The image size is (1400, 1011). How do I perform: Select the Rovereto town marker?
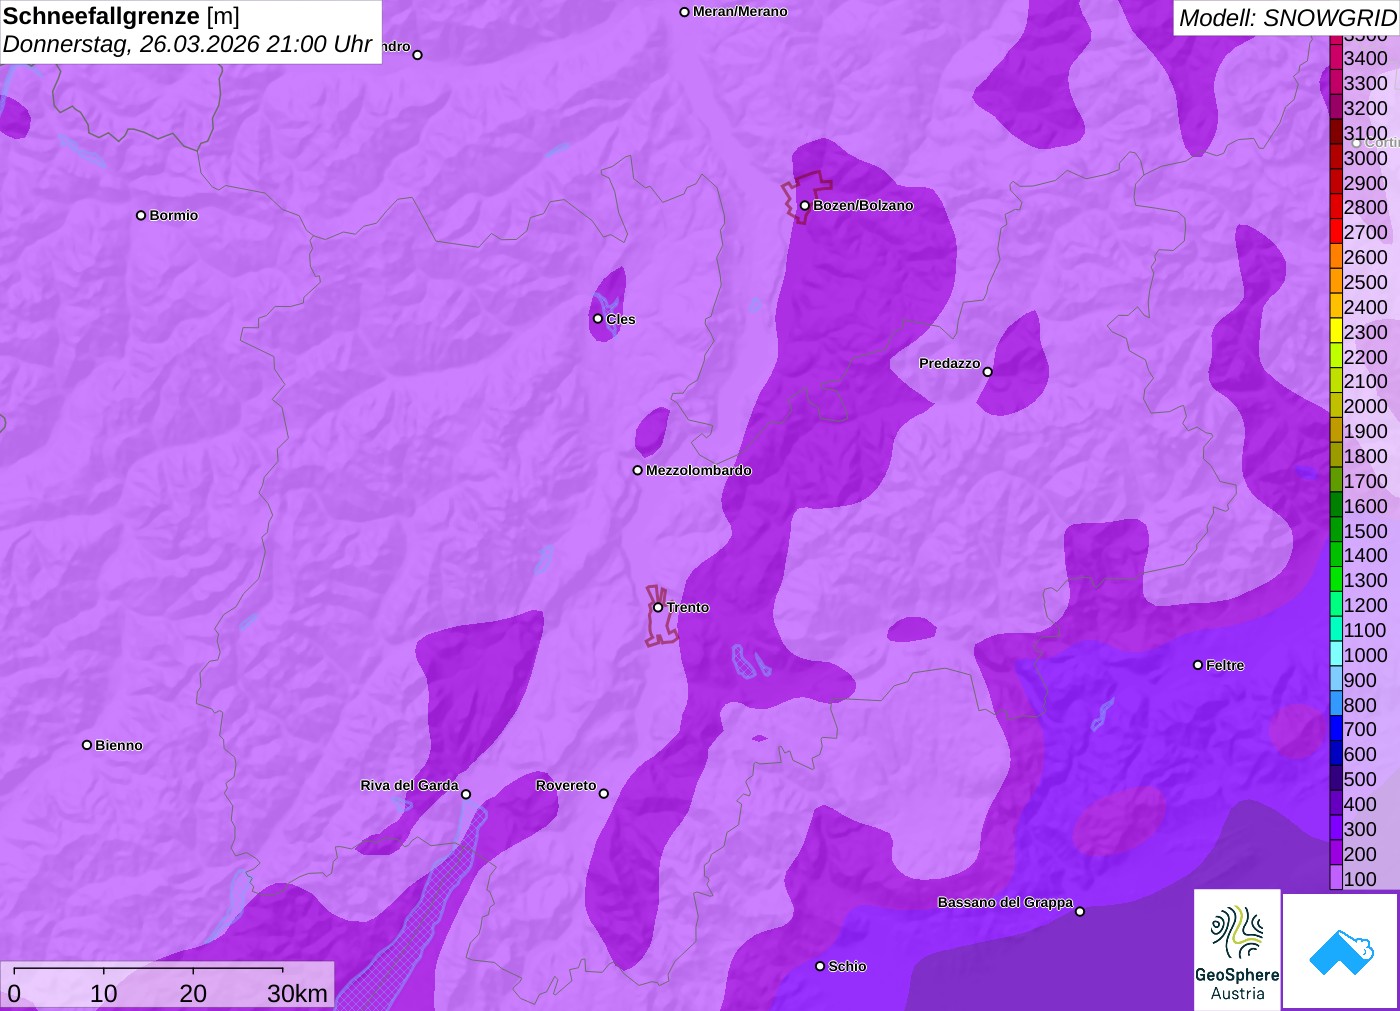(x=604, y=794)
